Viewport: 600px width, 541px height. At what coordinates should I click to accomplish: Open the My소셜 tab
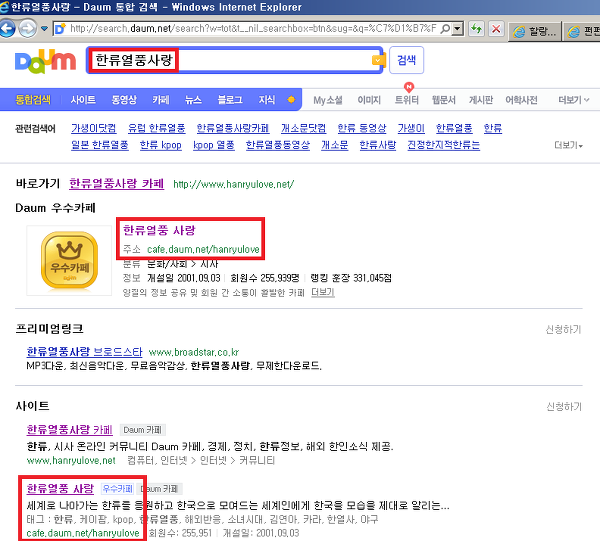328,100
